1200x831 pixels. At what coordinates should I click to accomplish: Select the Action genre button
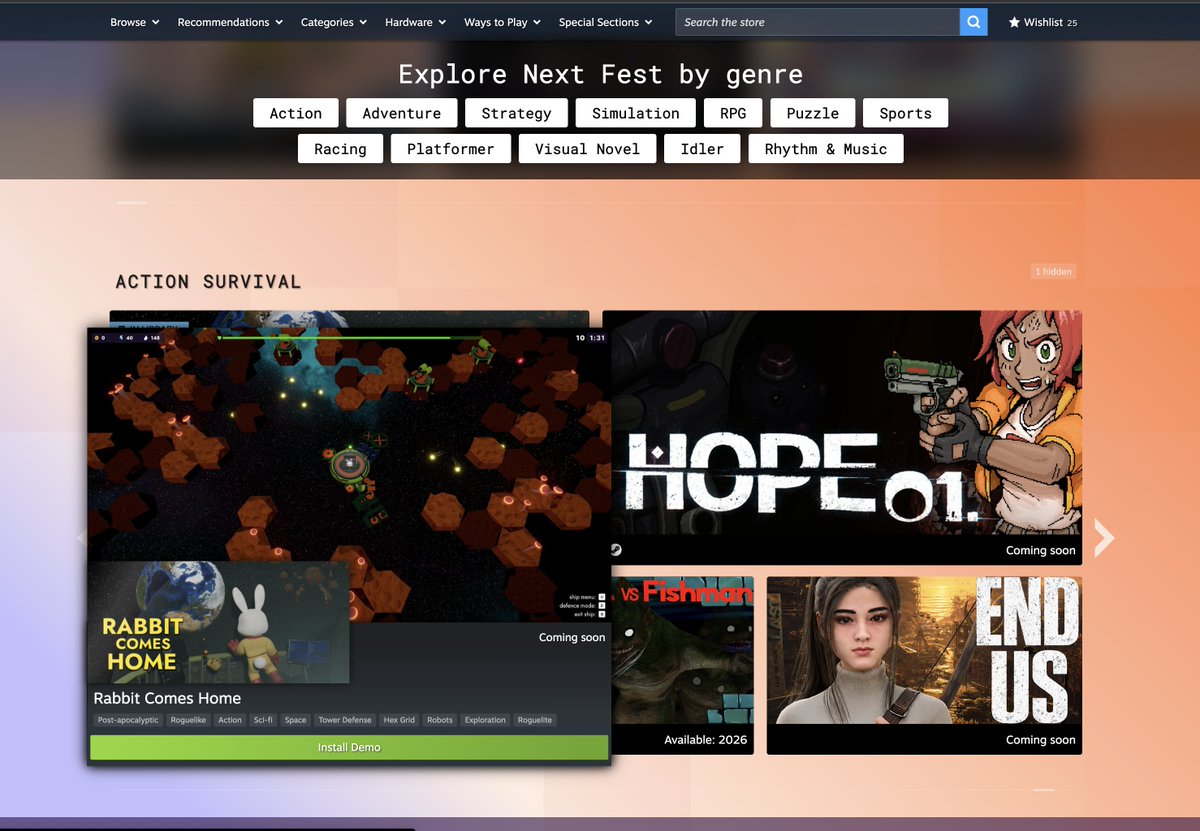coord(296,113)
